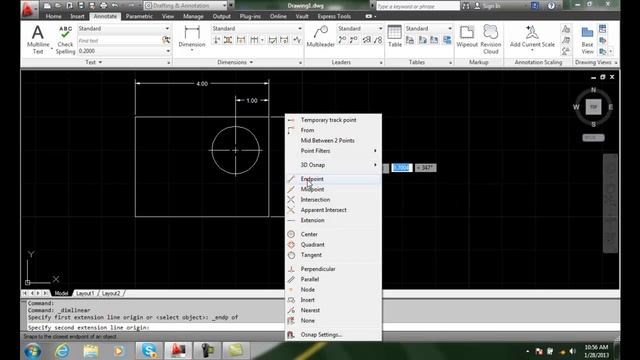Screen dimensions: 640x360
Task: Open the AutoCAD application menu button
Action: point(28,9)
